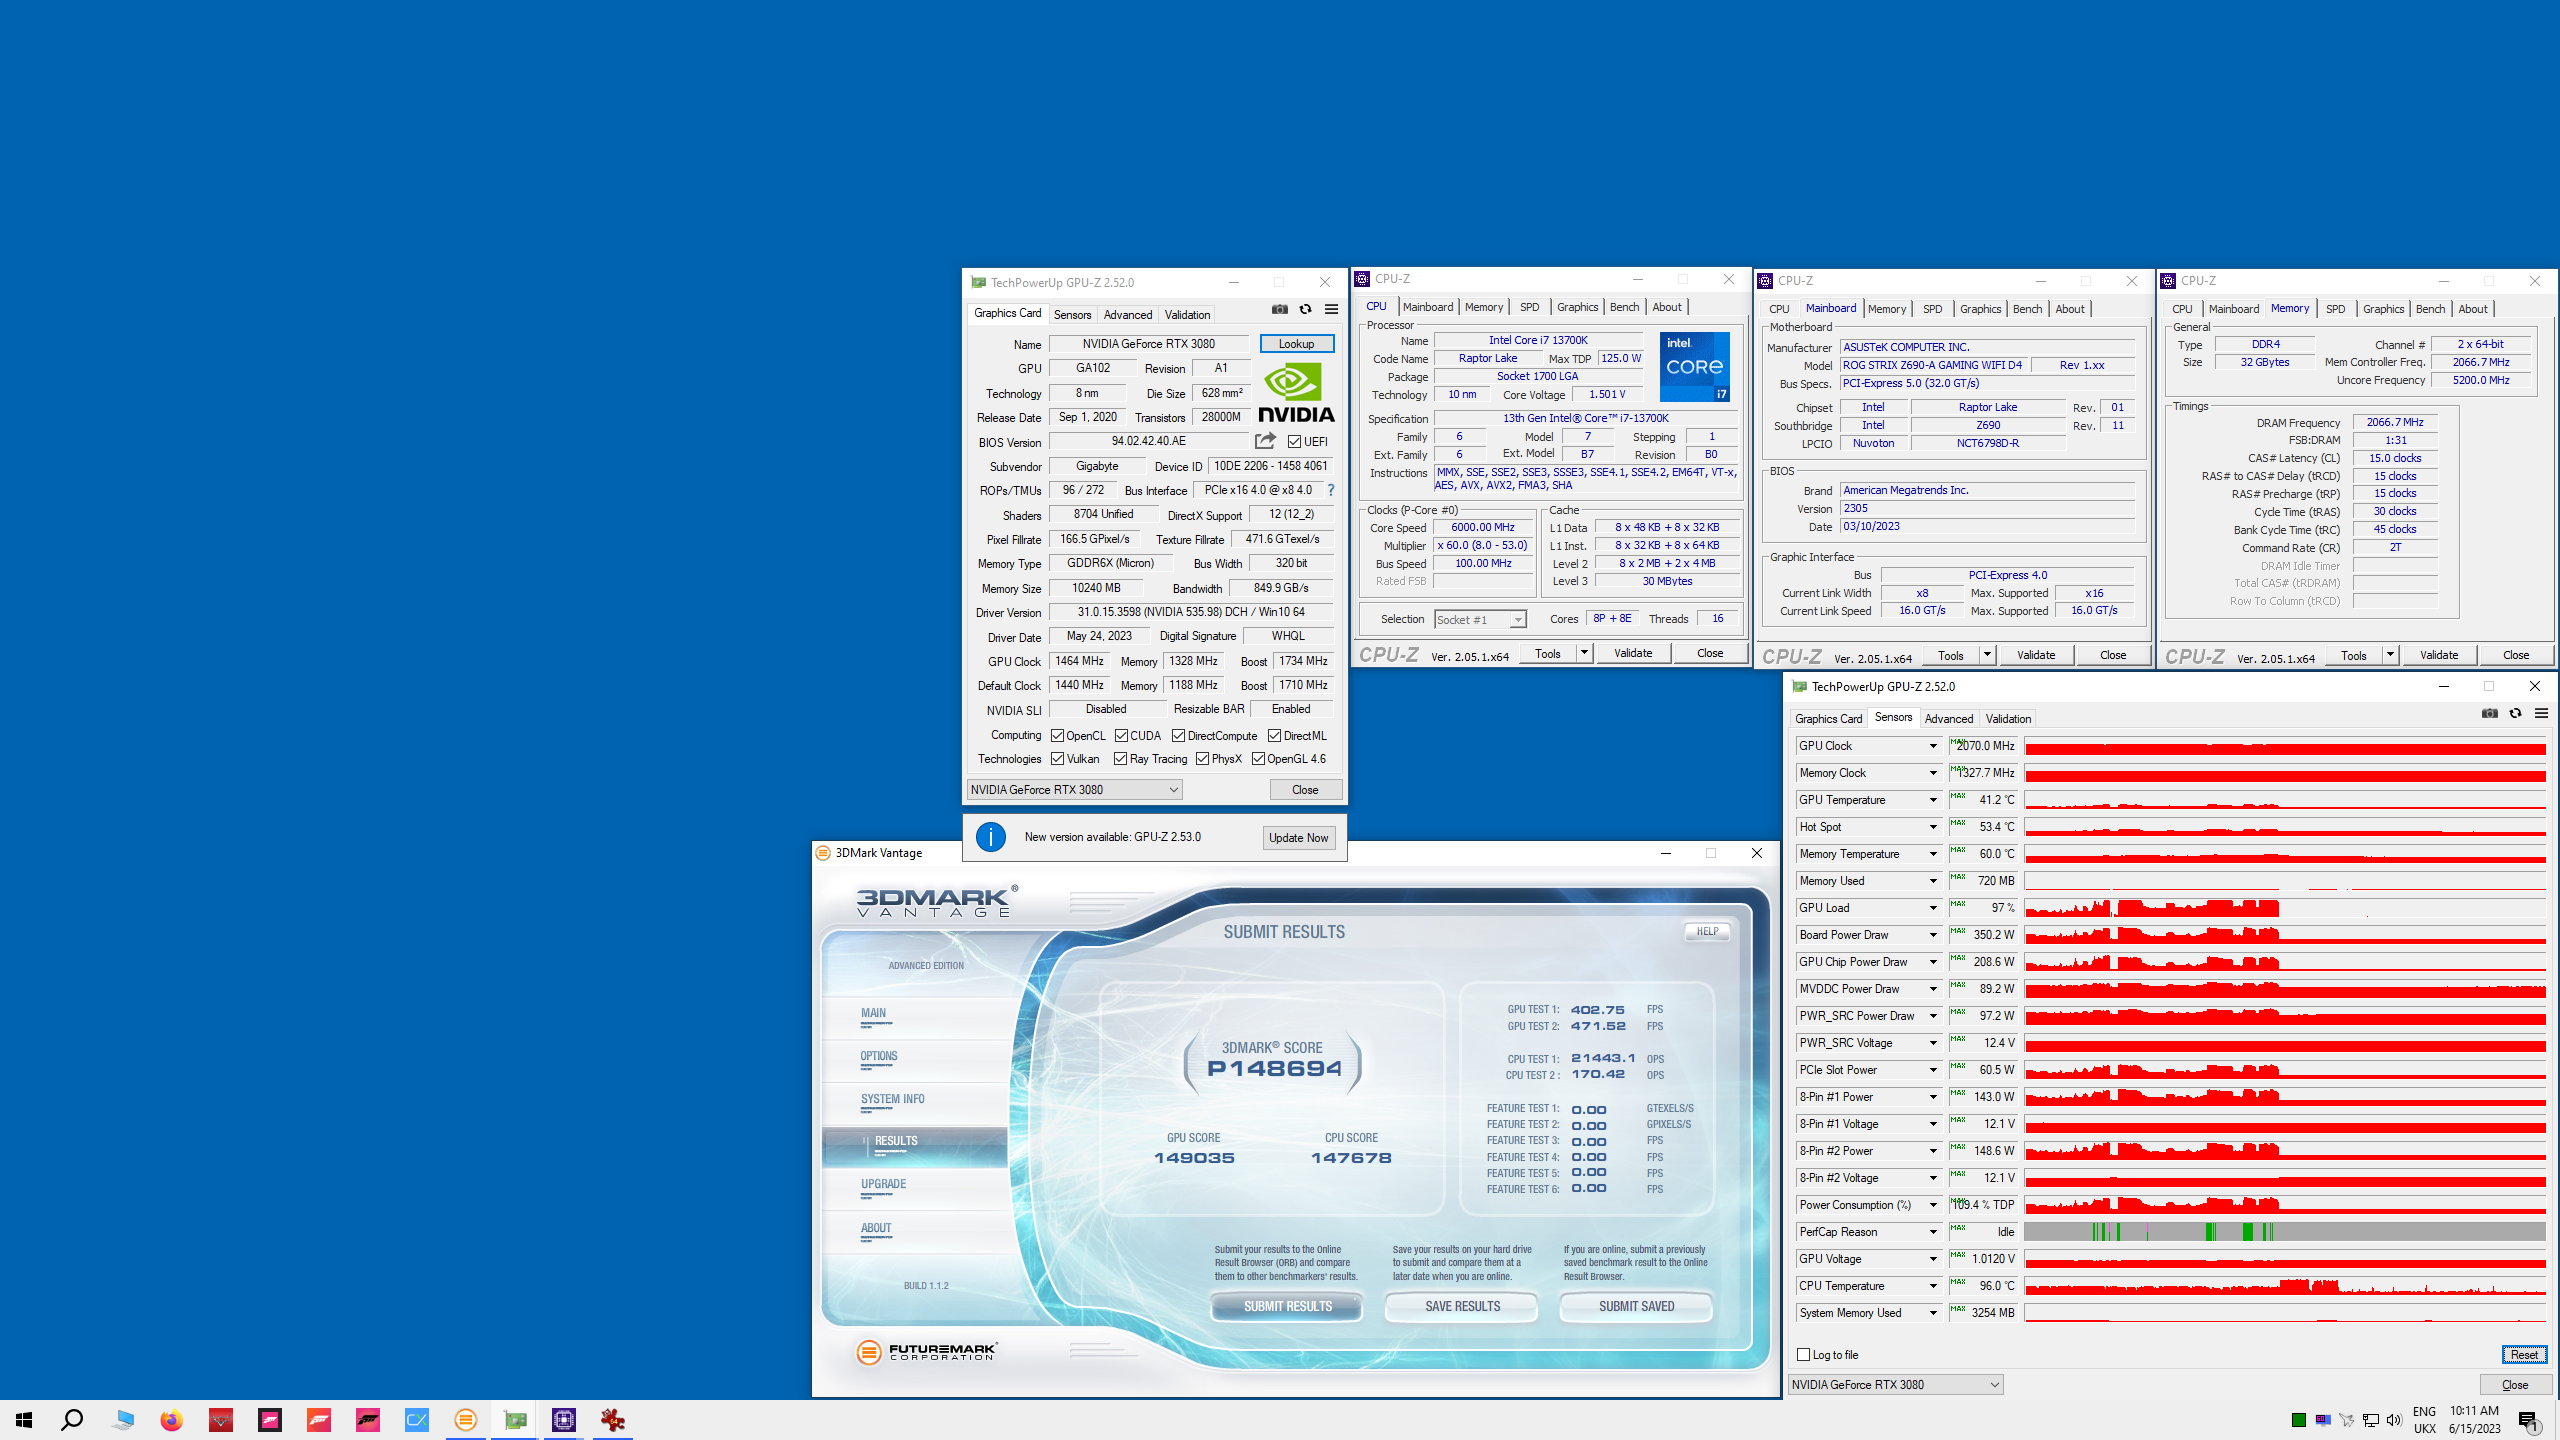Click the HELP button in 3DMark Vantage

coord(1707,931)
